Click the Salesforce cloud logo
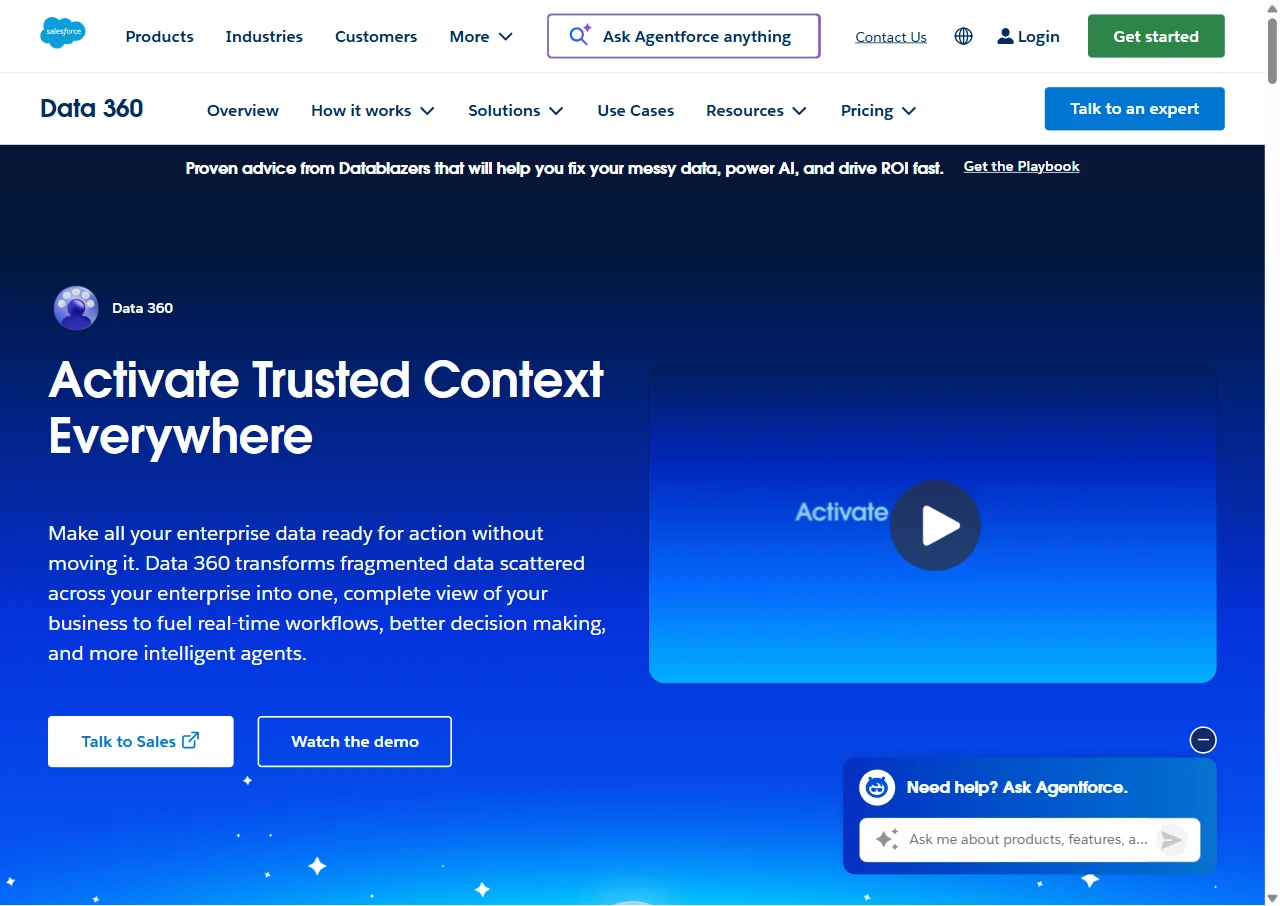Viewport: 1280px width, 906px height. point(63,33)
